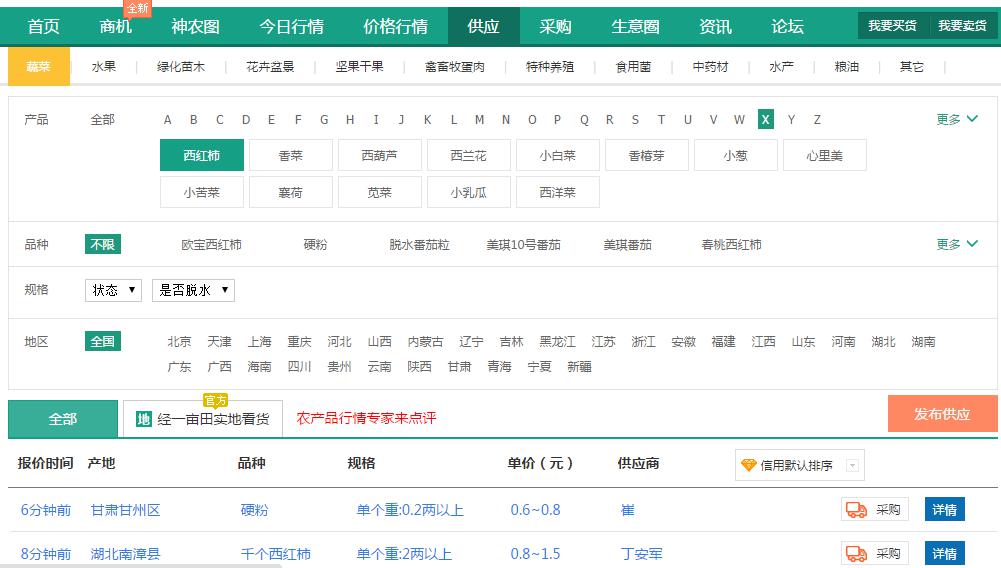Screen dimensions: 1001x568
Task: Click 千个西红柿 variety link
Action: [276, 553]
